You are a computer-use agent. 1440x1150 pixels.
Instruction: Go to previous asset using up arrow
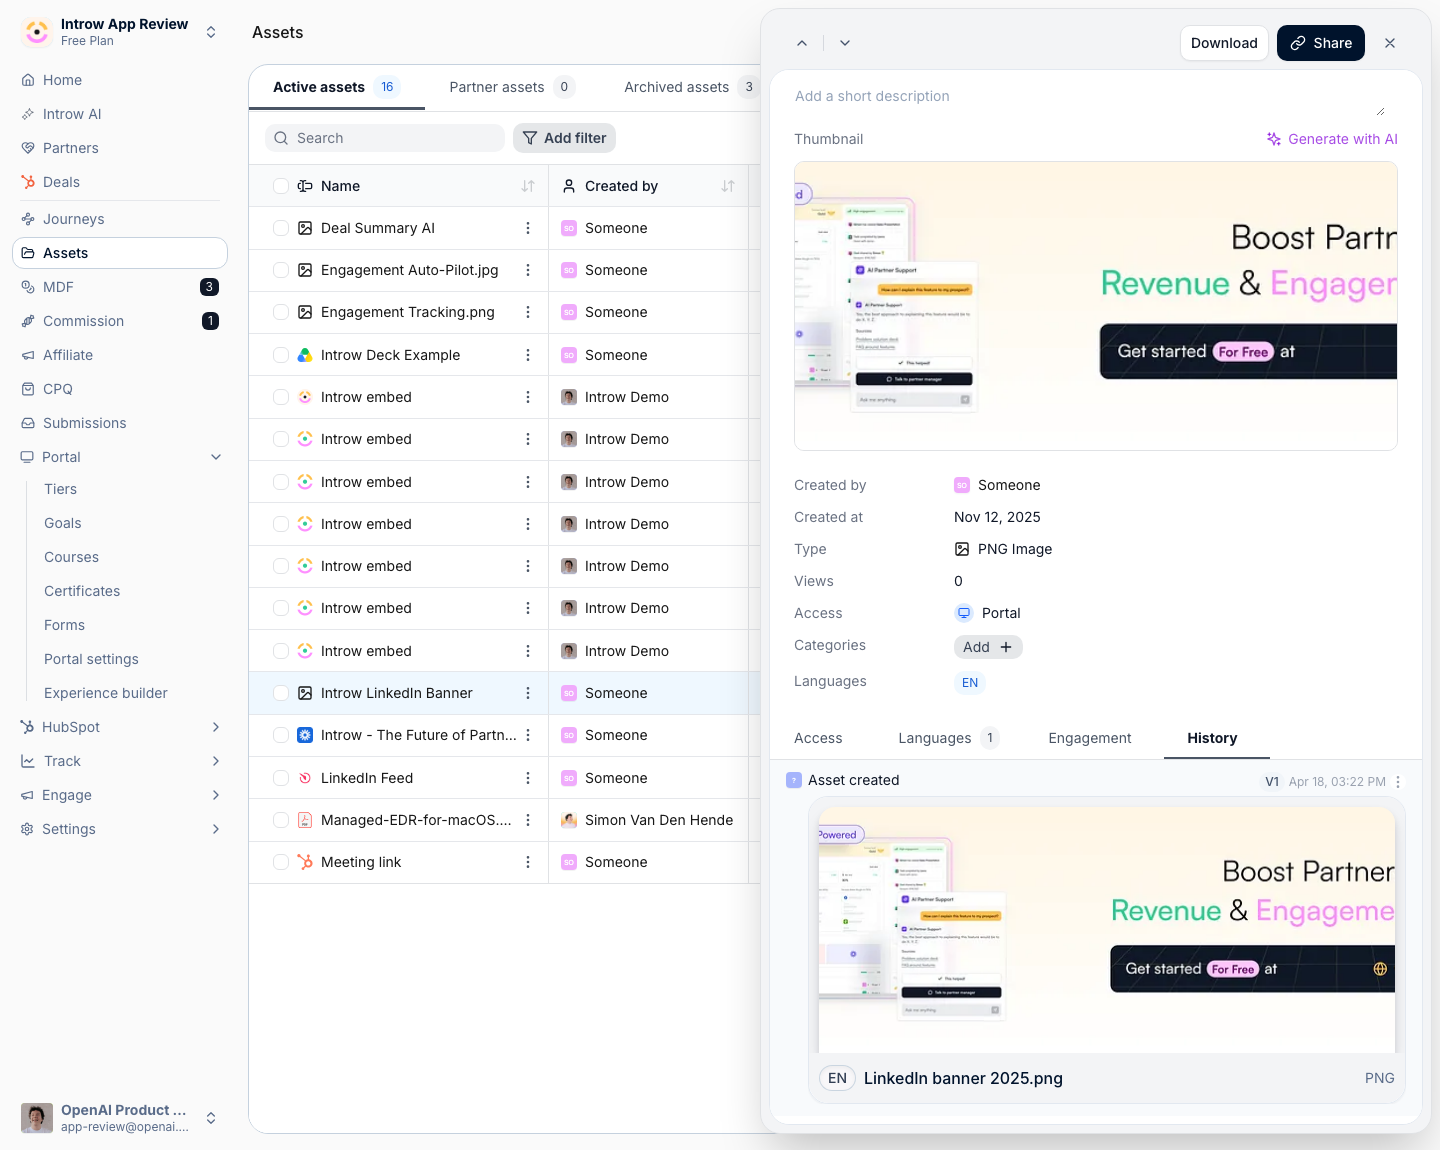click(x=802, y=43)
